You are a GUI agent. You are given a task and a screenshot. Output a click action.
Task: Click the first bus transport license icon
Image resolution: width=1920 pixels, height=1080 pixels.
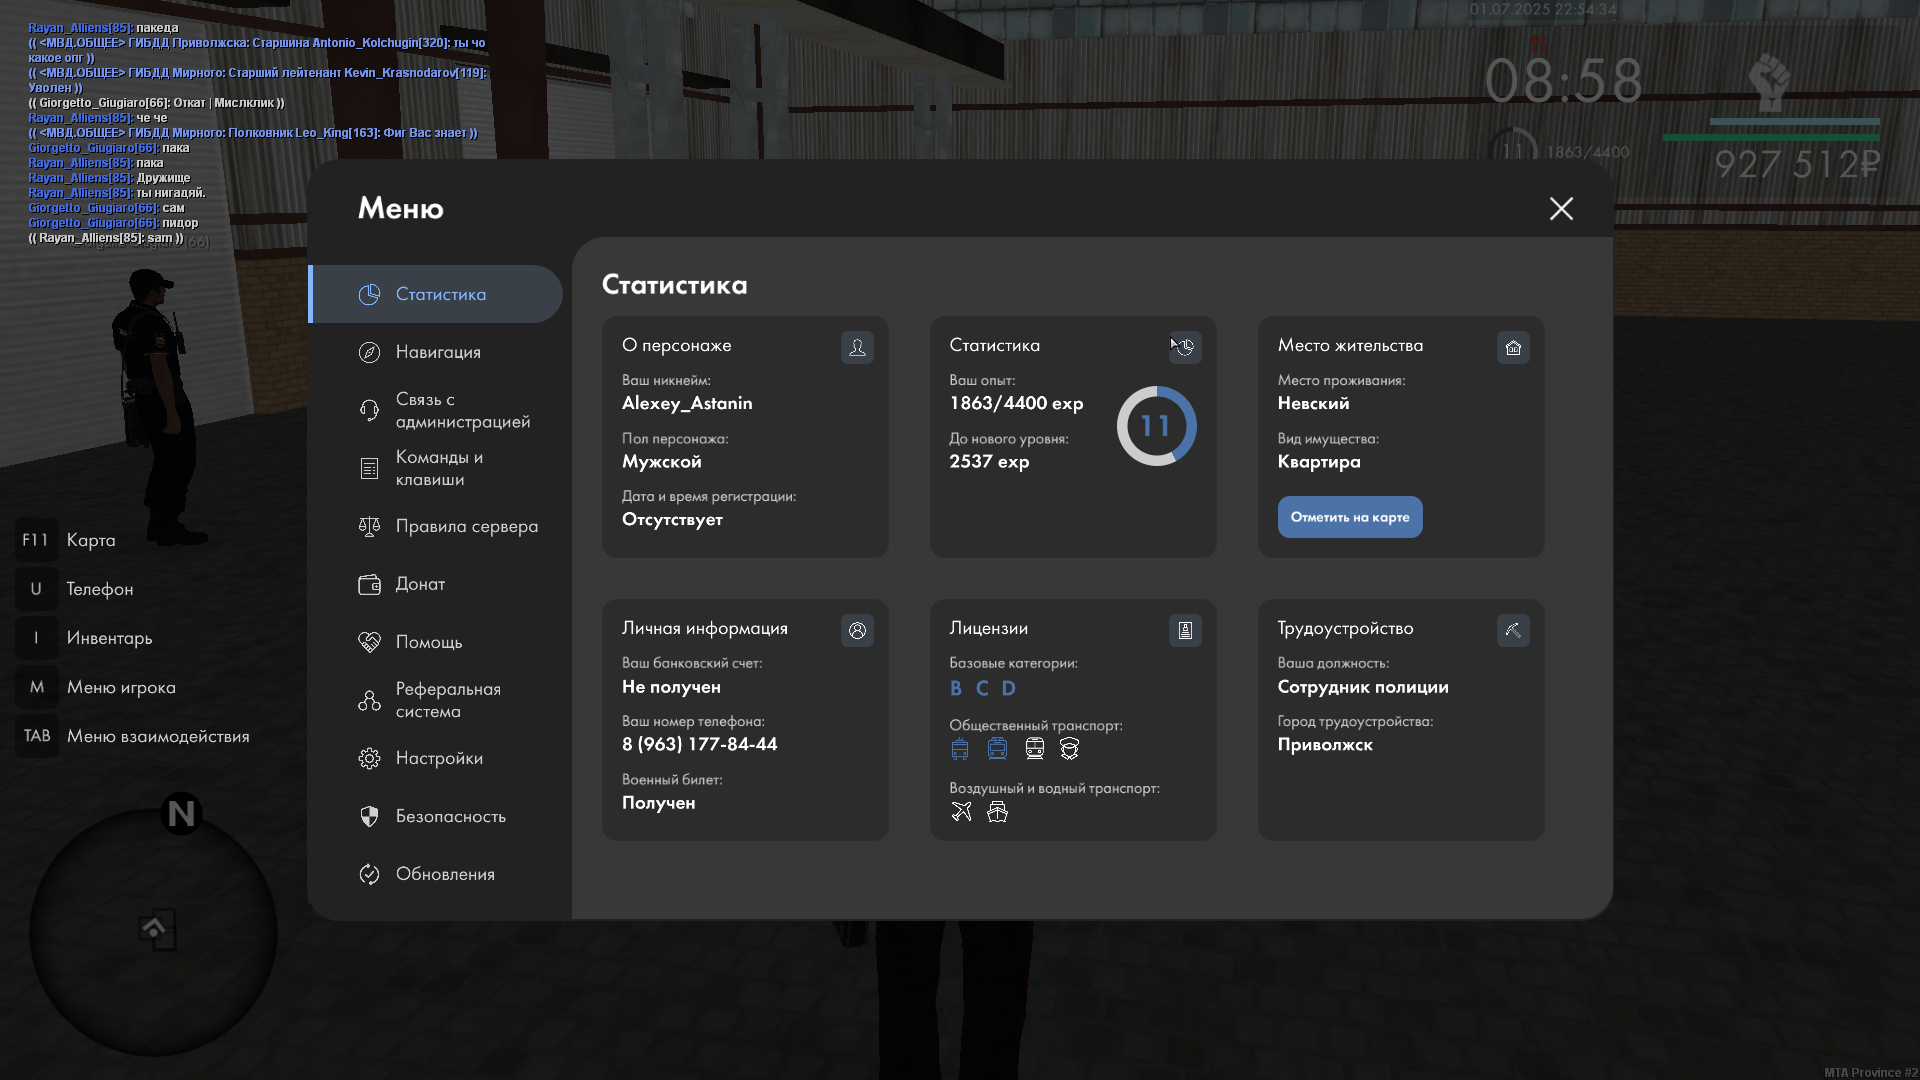click(960, 749)
